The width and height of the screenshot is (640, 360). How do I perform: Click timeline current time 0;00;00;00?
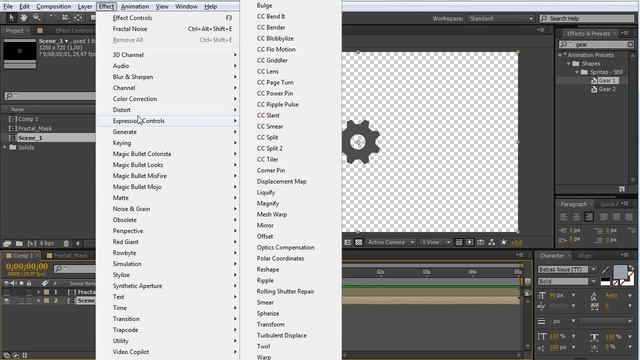pyautogui.click(x=27, y=266)
